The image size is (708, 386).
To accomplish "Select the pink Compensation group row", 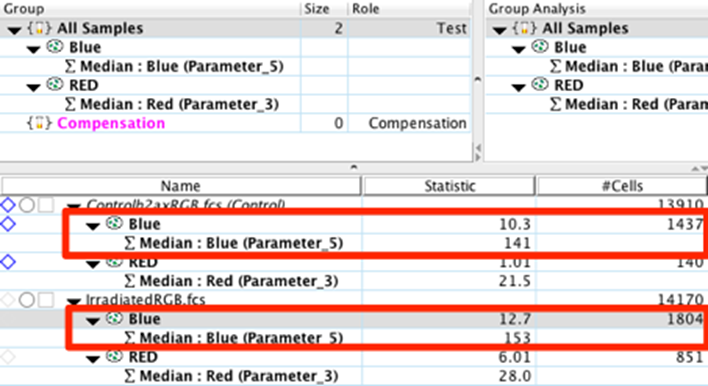I will [x=235, y=123].
